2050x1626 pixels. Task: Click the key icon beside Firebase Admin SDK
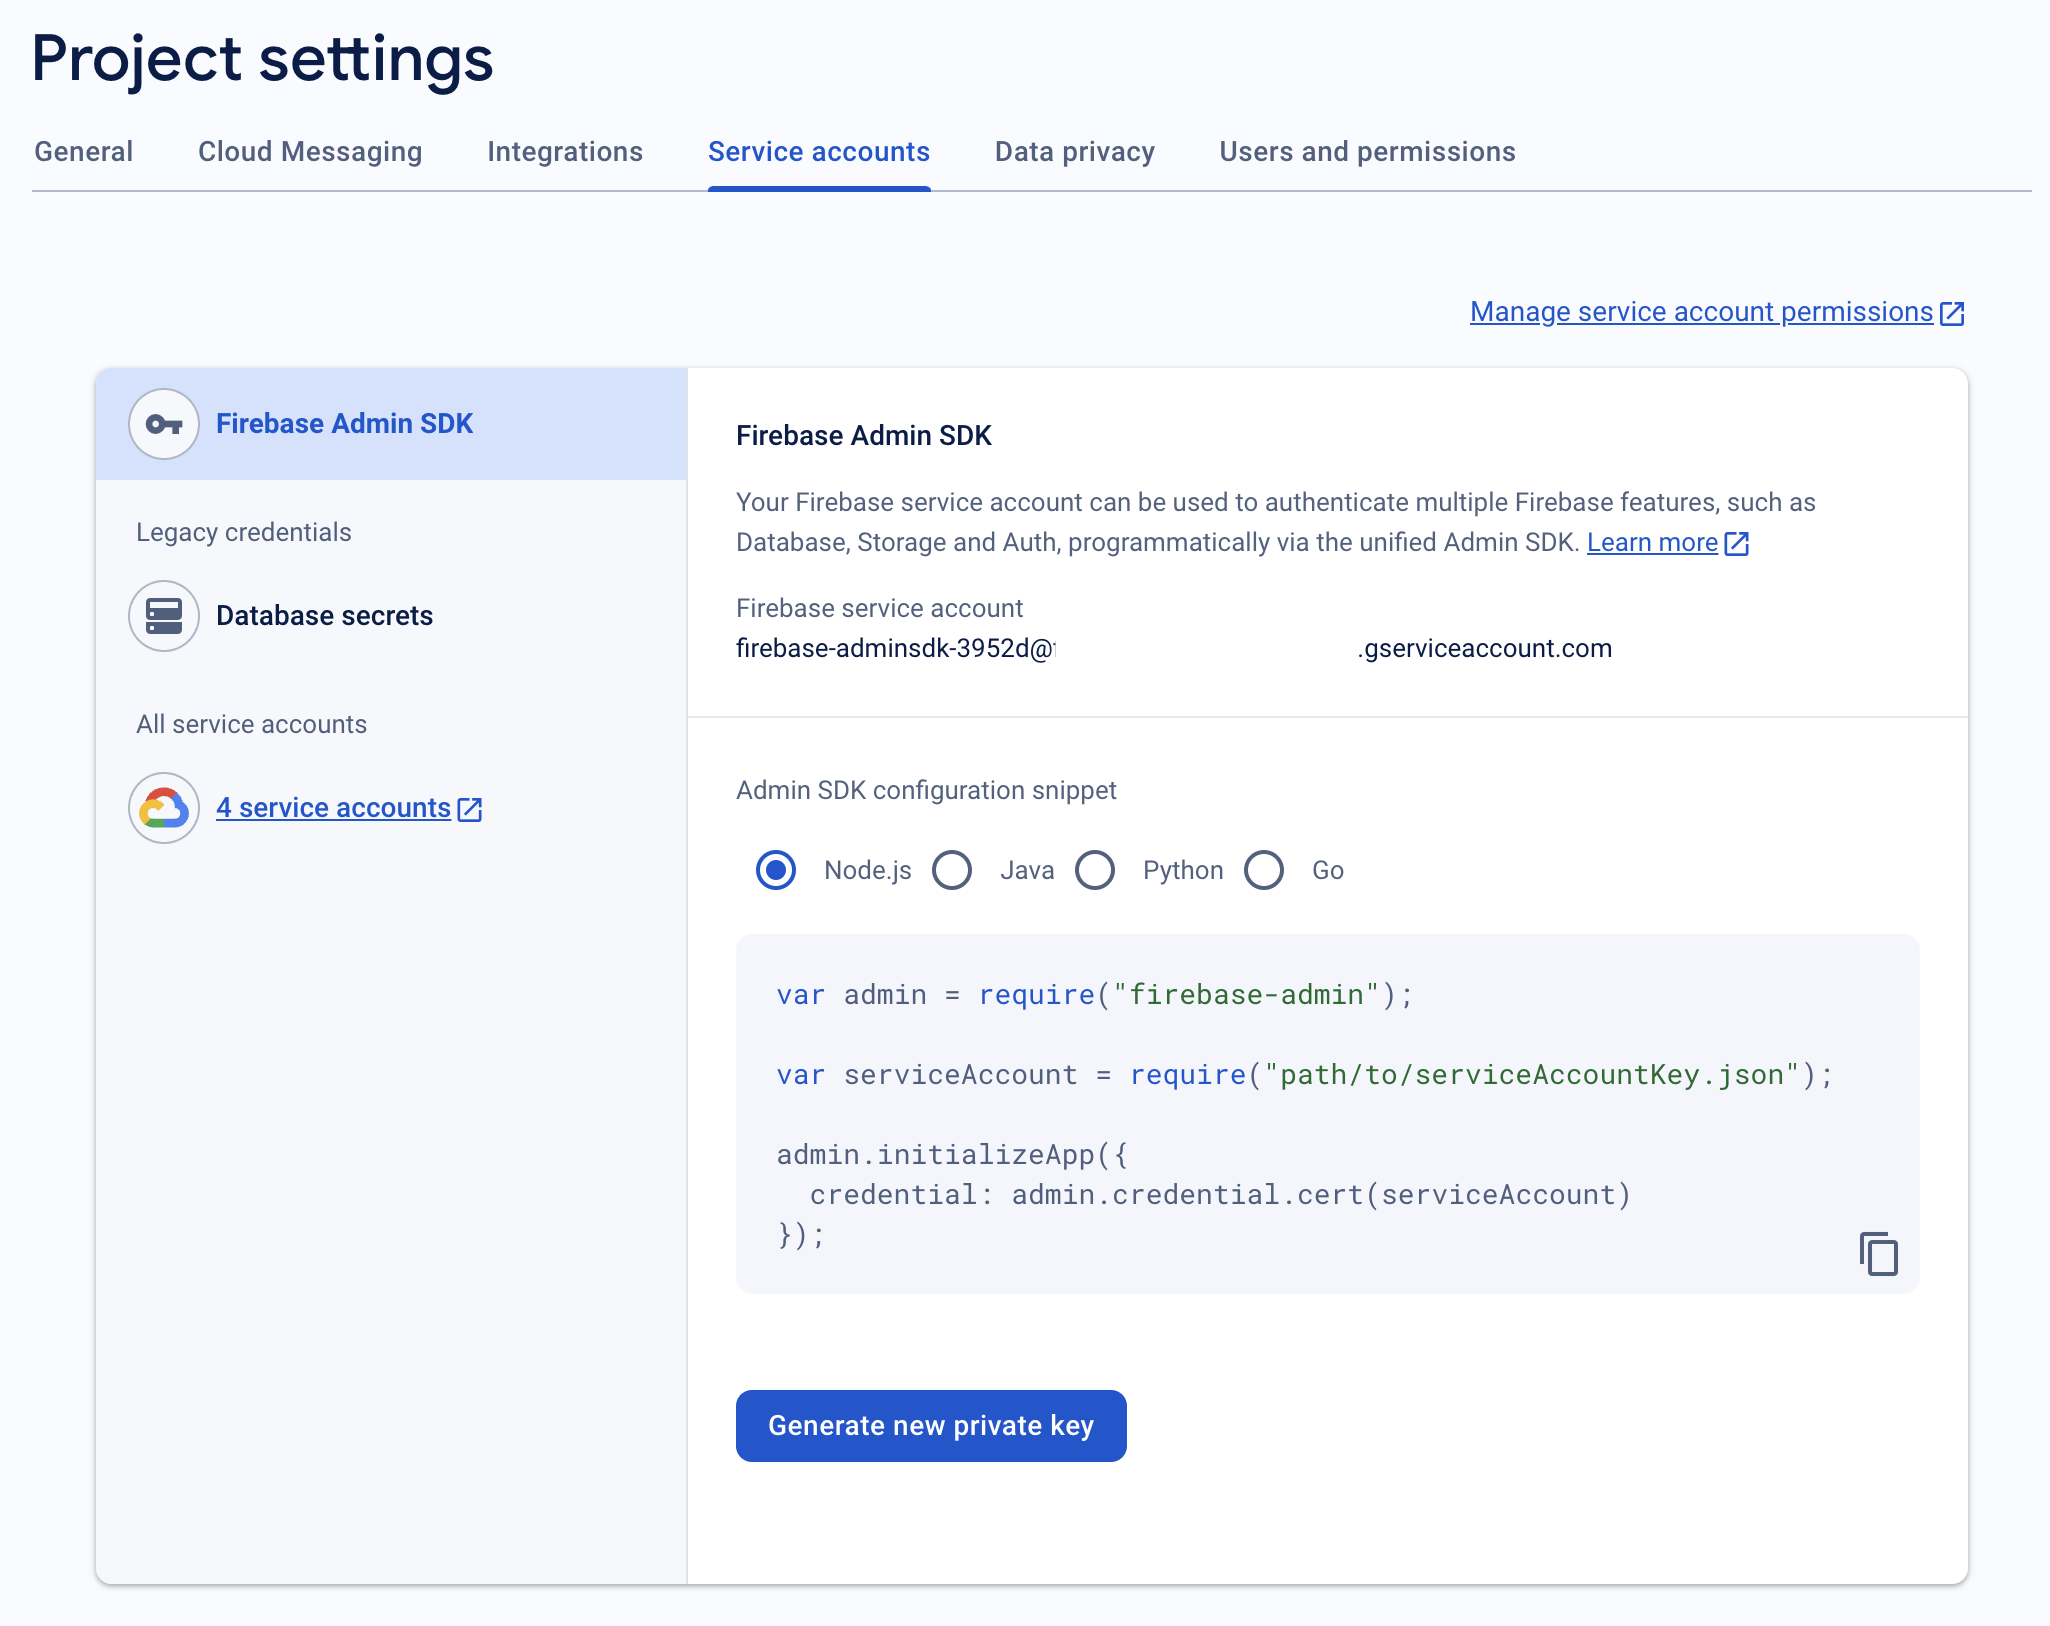tap(164, 424)
